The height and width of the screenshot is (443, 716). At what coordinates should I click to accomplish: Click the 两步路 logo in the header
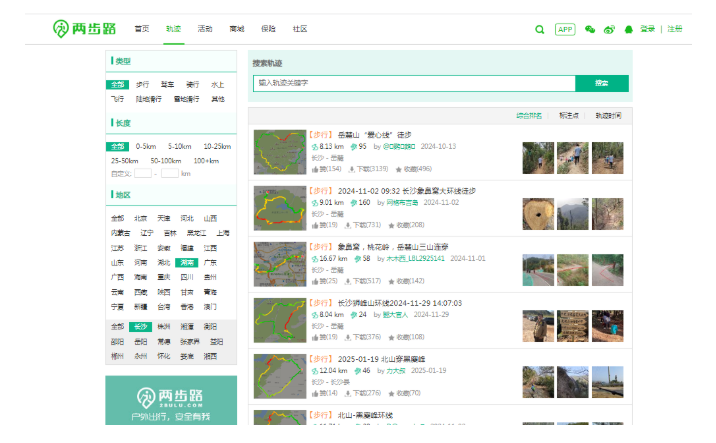84,29
